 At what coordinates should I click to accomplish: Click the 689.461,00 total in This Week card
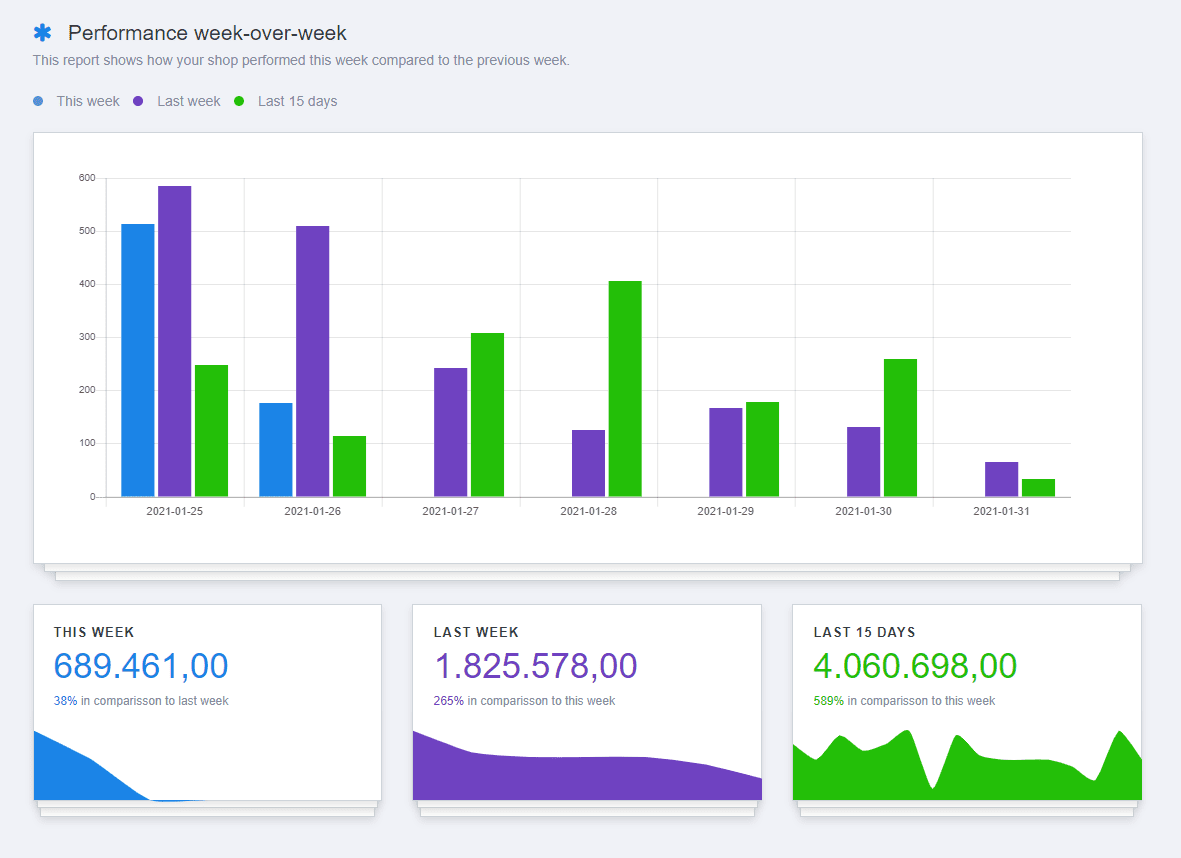141,666
